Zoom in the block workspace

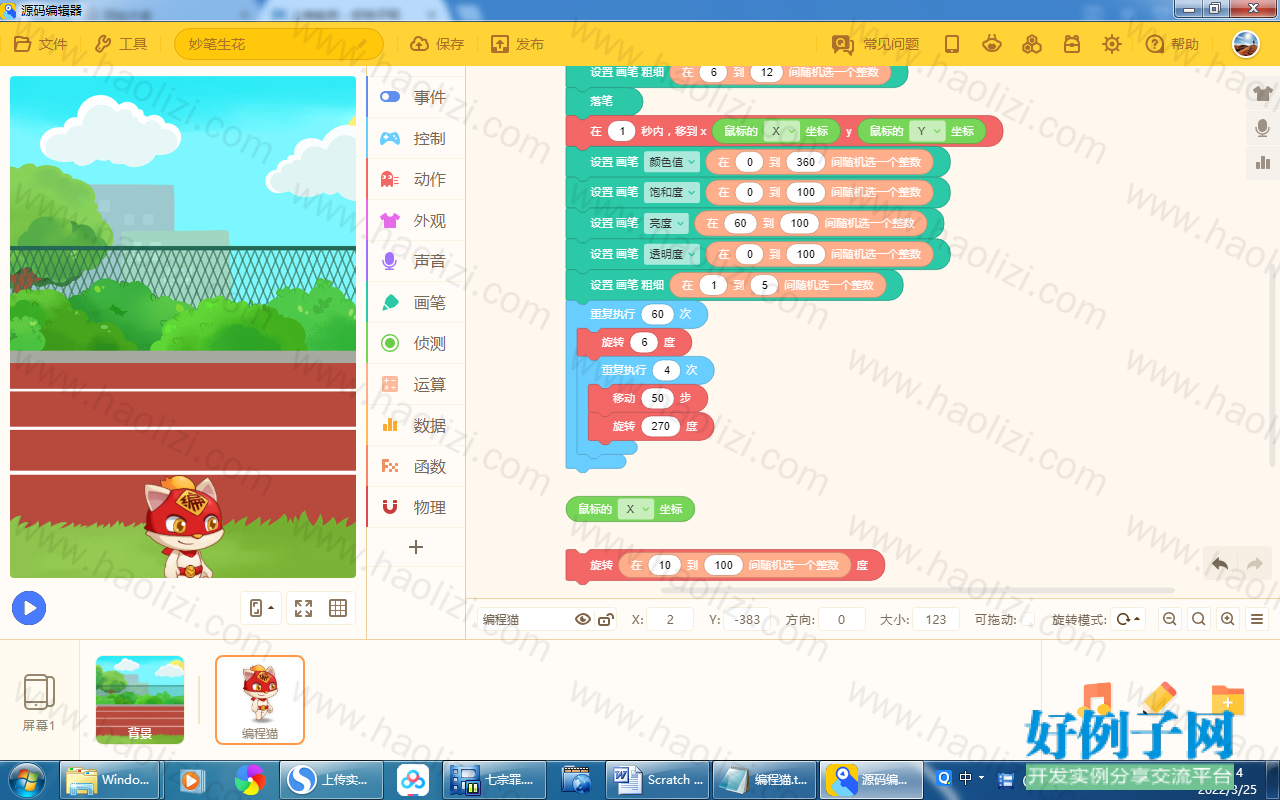pos(1228,619)
